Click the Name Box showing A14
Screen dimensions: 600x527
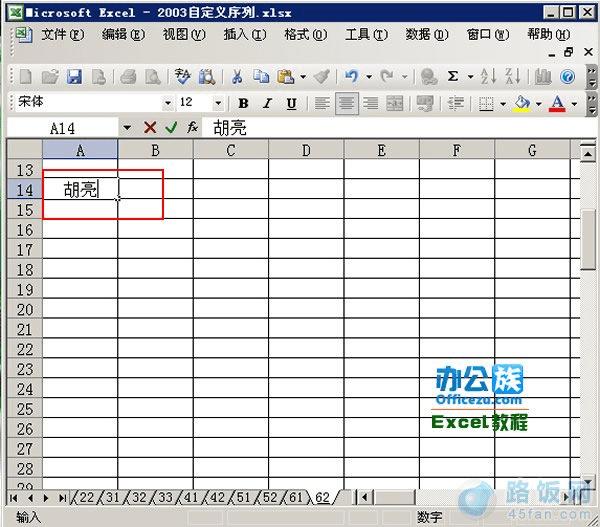click(62, 128)
